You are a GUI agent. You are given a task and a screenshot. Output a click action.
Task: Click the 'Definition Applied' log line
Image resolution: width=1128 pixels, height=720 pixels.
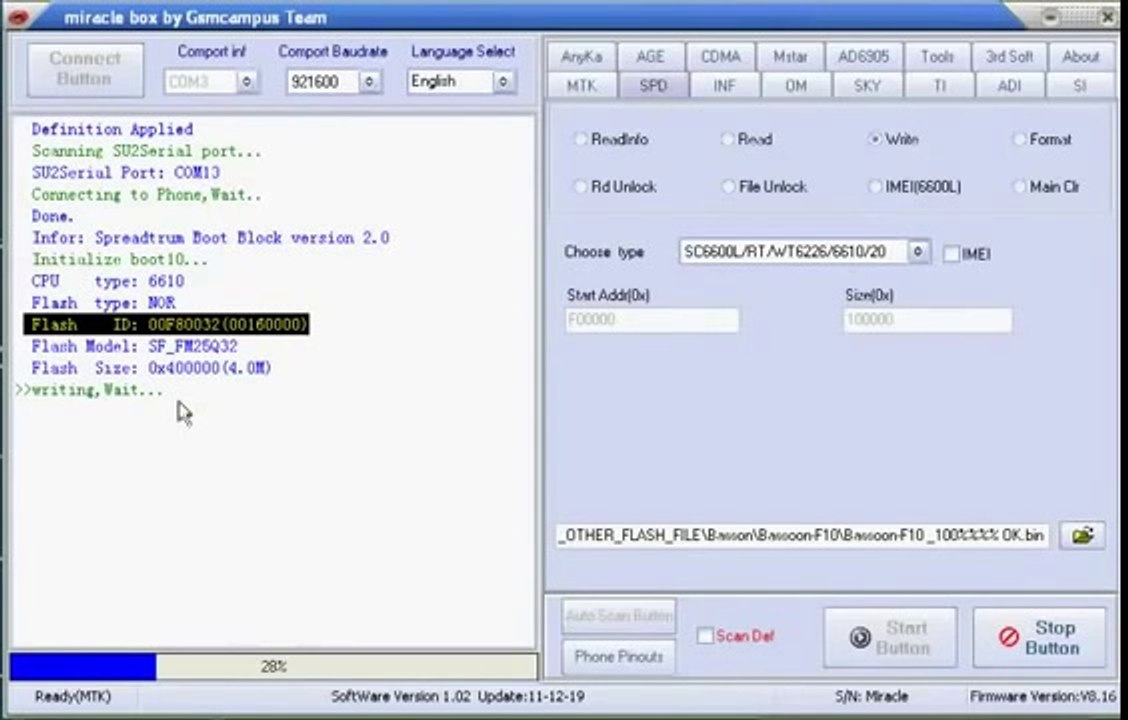click(x=112, y=129)
